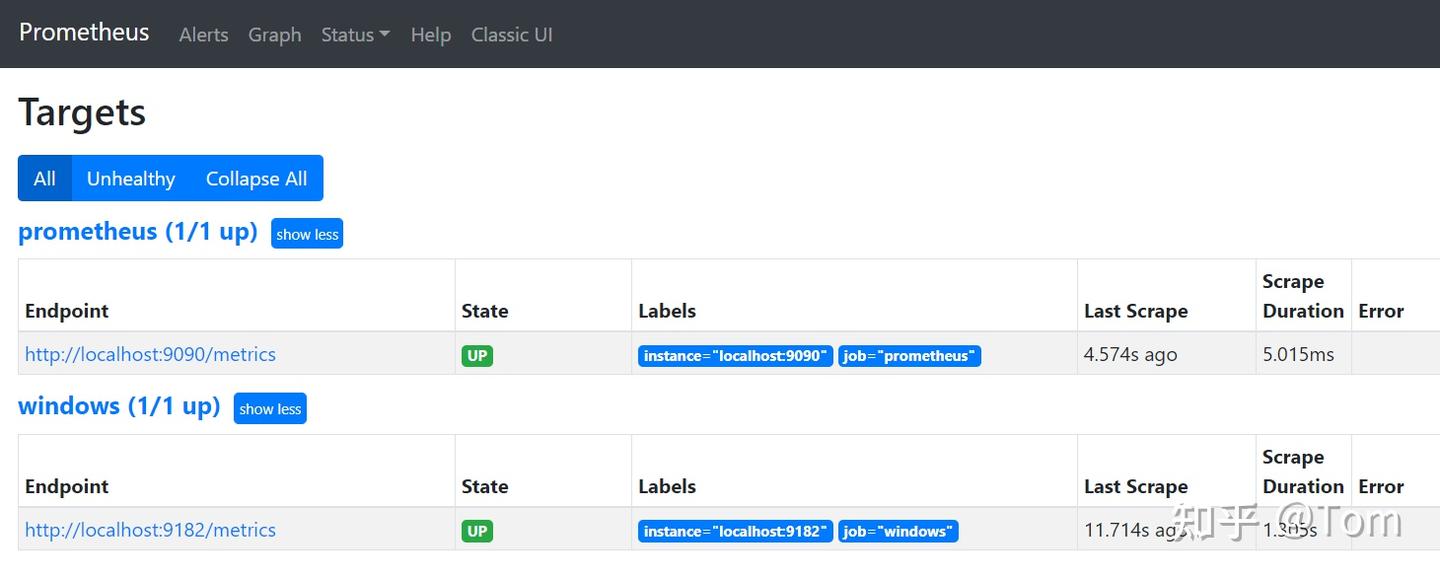Select the job="windows" label badge

pos(898,531)
